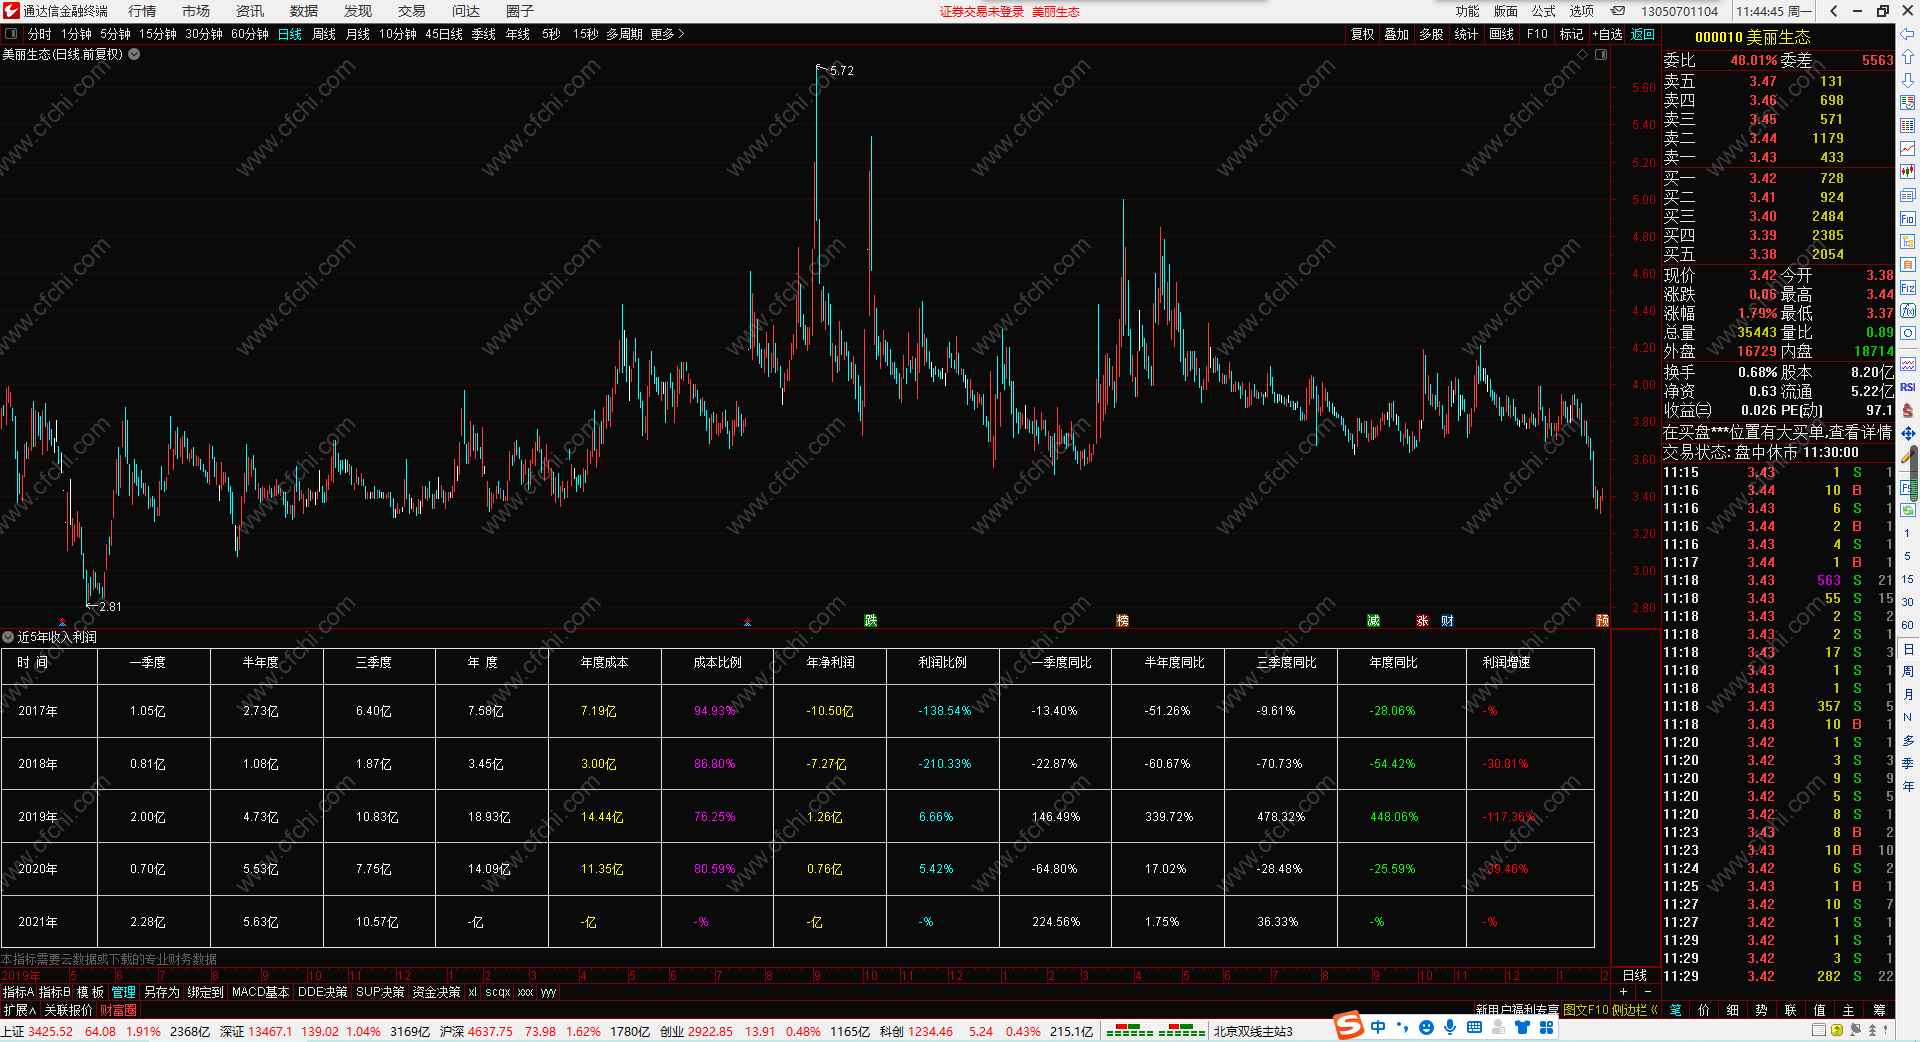Click the back chevron in title bar
This screenshot has height=1042, width=1920.
[1833, 11]
